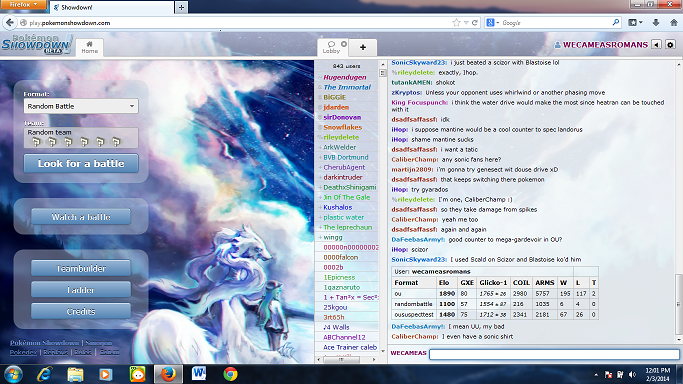Switch to the Lobby chat tab
This screenshot has width=683, height=384.
[331, 47]
